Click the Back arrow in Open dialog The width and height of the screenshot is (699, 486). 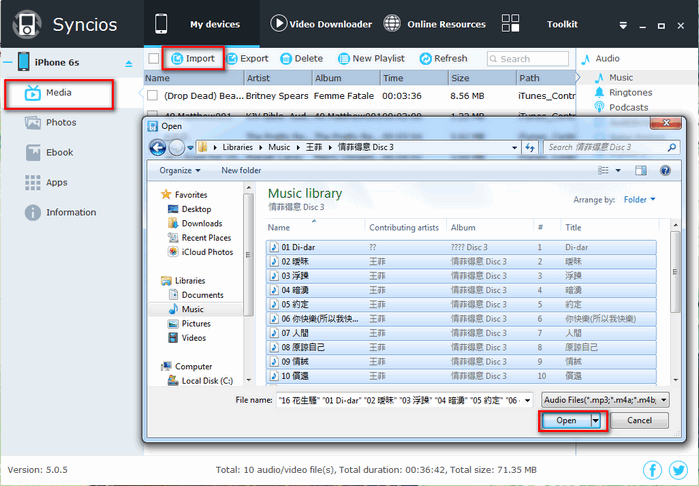[157, 147]
